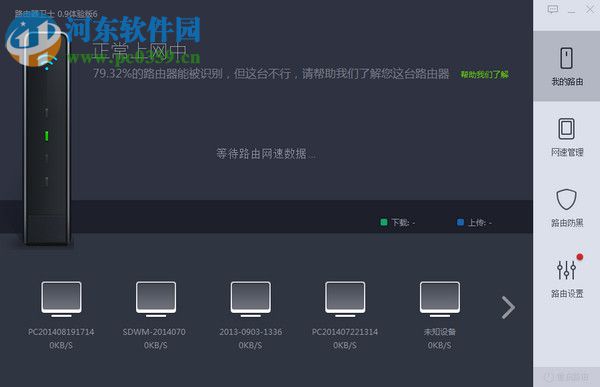Click the 路由器卫士 0.9体验版6 window title
Image resolution: width=600 pixels, height=387 pixels.
(x=56, y=14)
